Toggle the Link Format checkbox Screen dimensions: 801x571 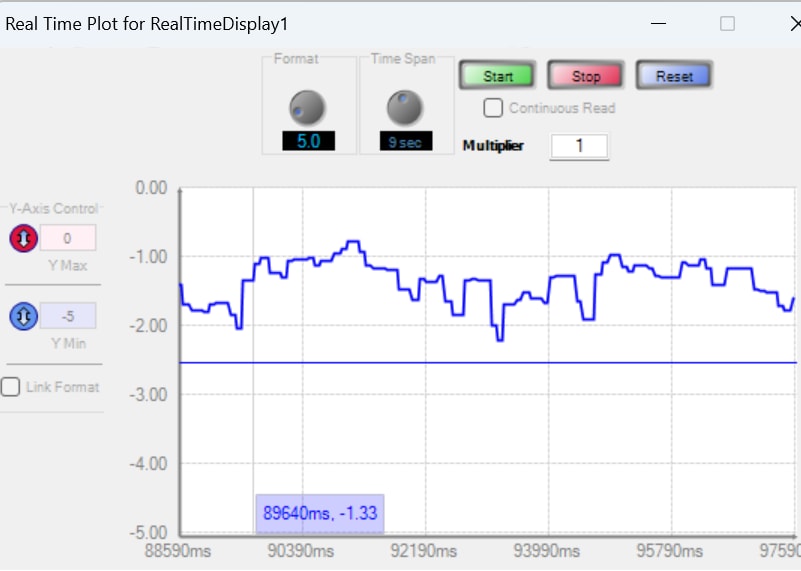[10, 387]
